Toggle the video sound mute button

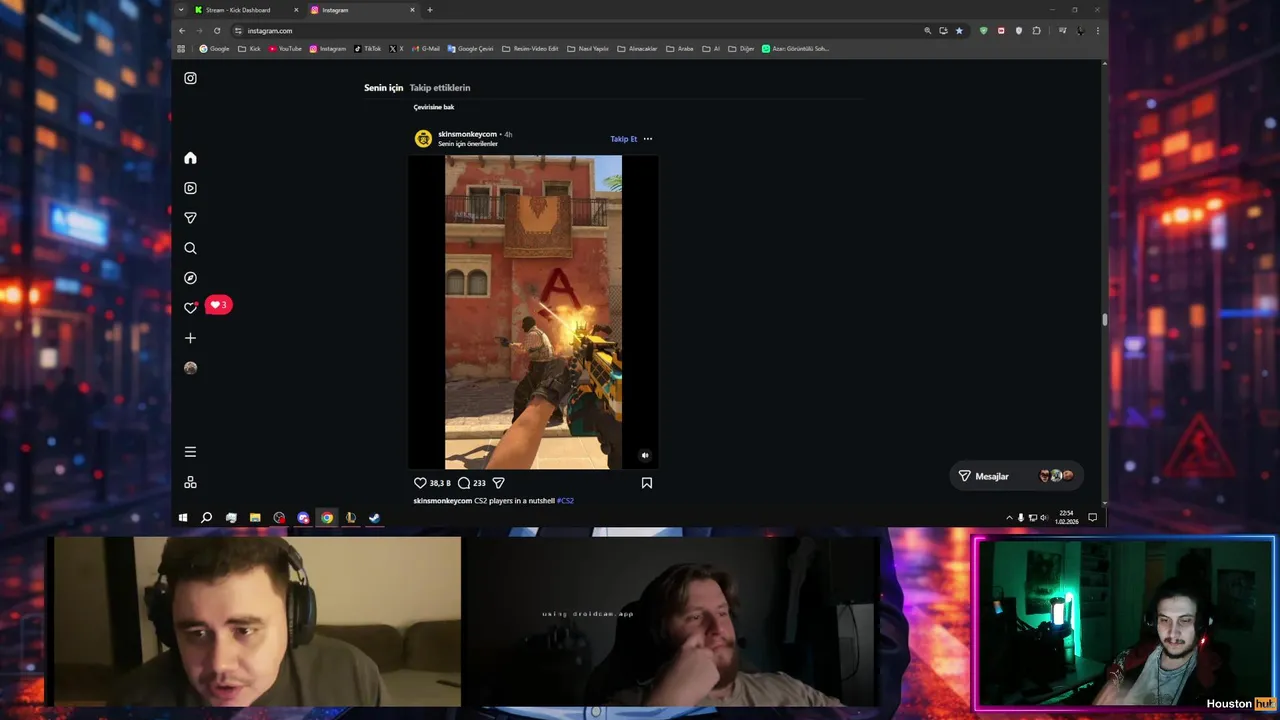point(645,455)
